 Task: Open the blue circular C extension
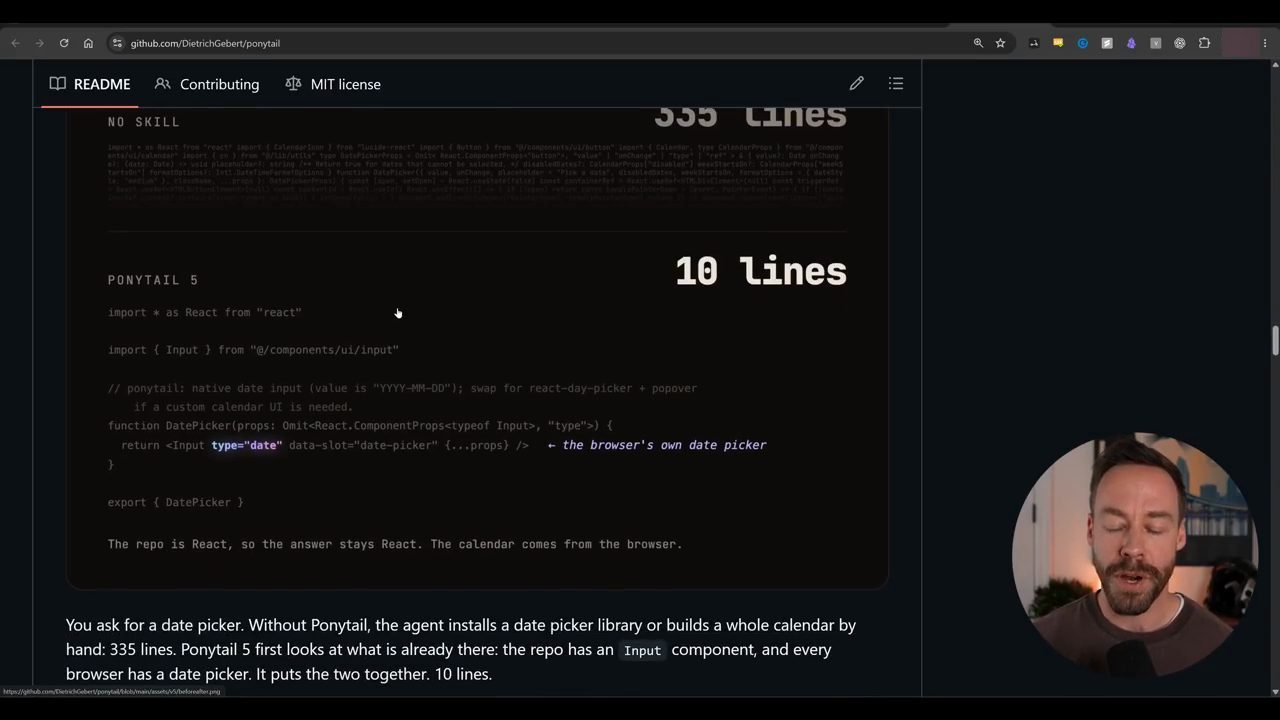coord(1082,43)
